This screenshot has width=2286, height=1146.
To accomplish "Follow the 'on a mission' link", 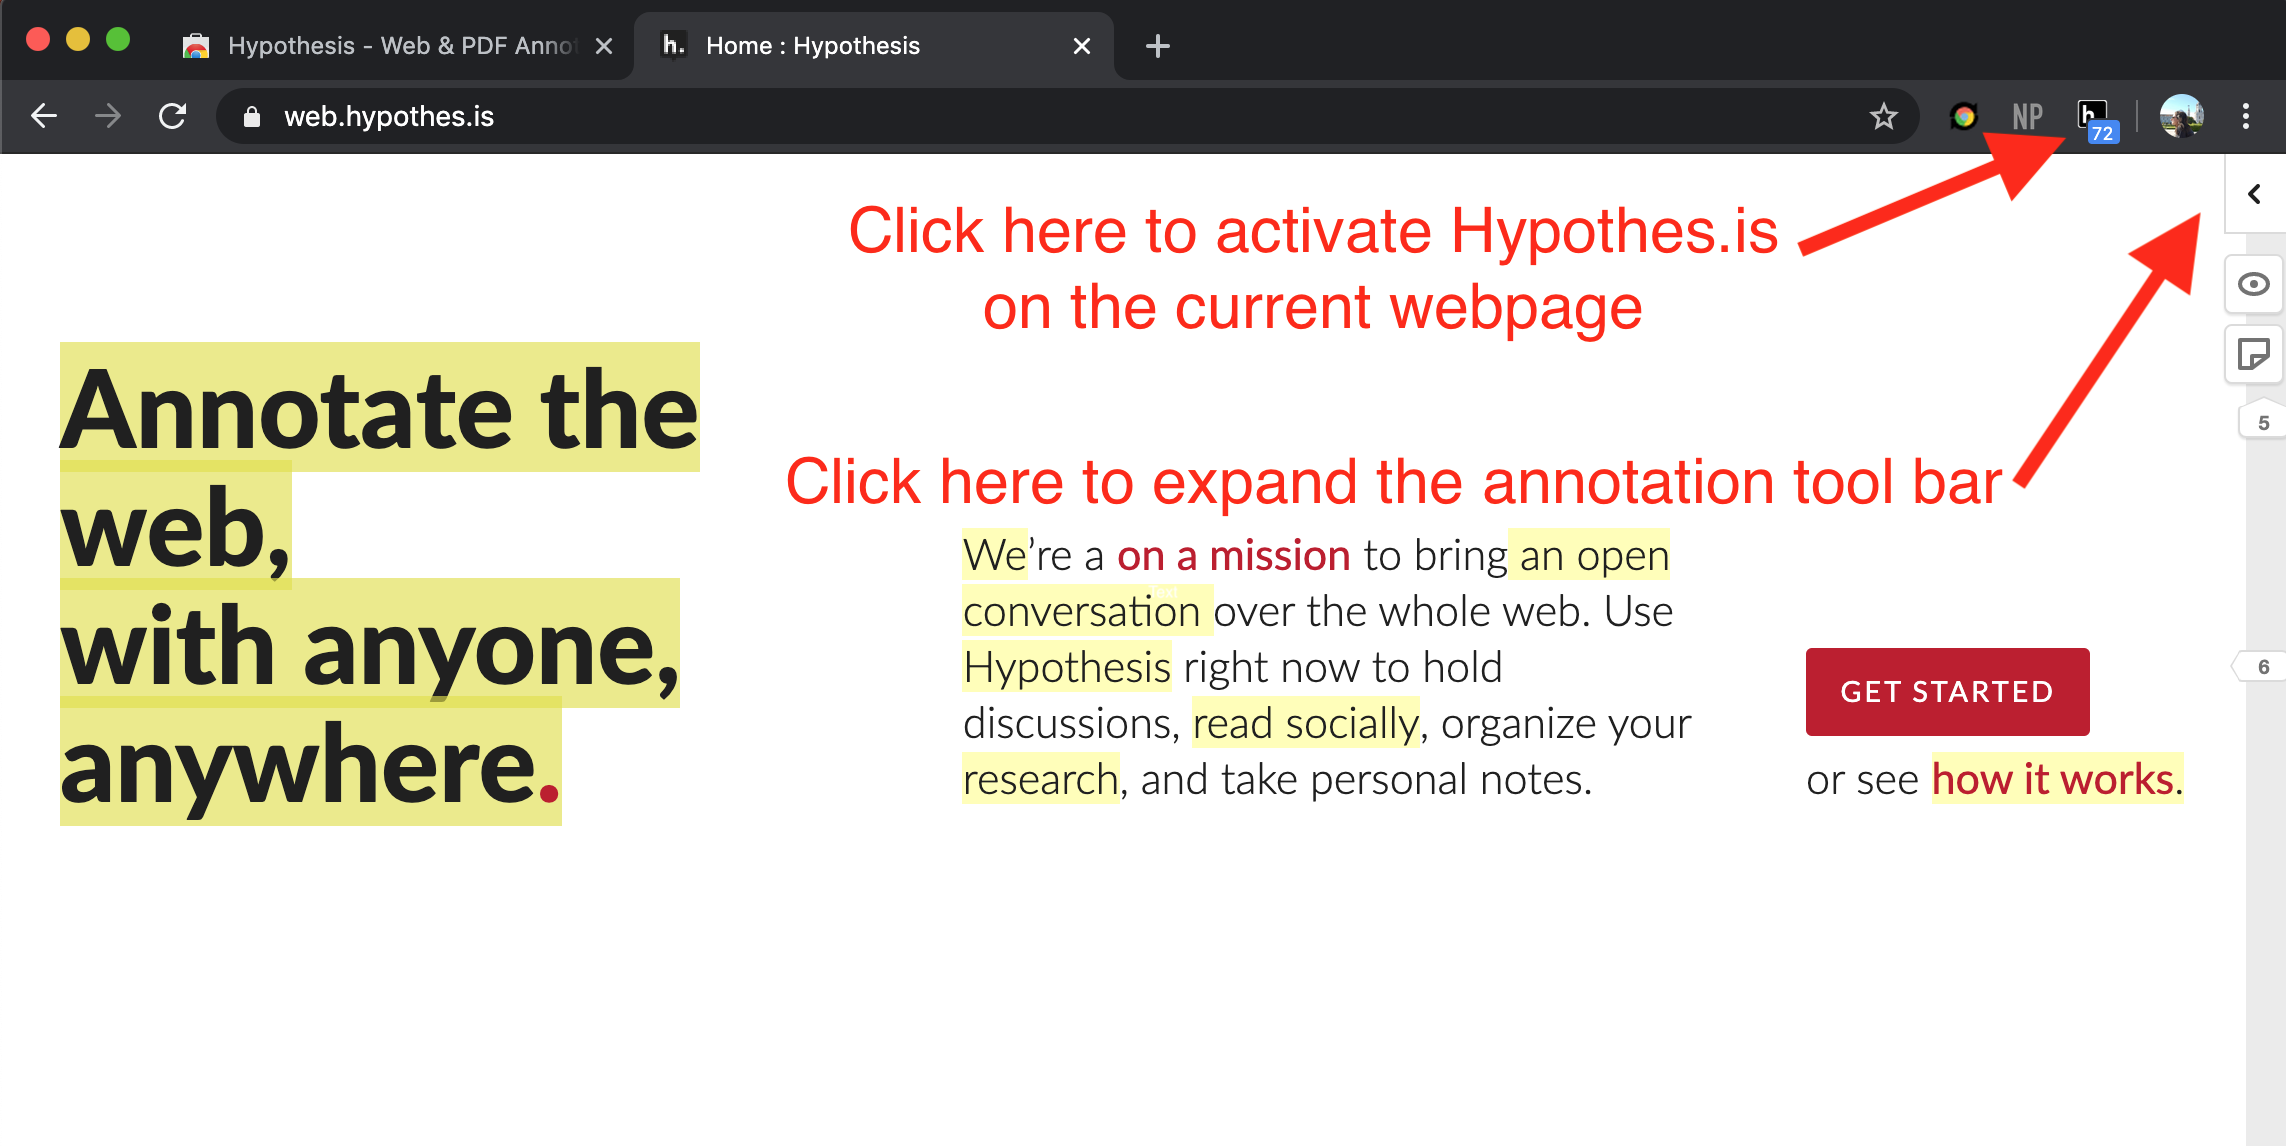I will click(1233, 556).
